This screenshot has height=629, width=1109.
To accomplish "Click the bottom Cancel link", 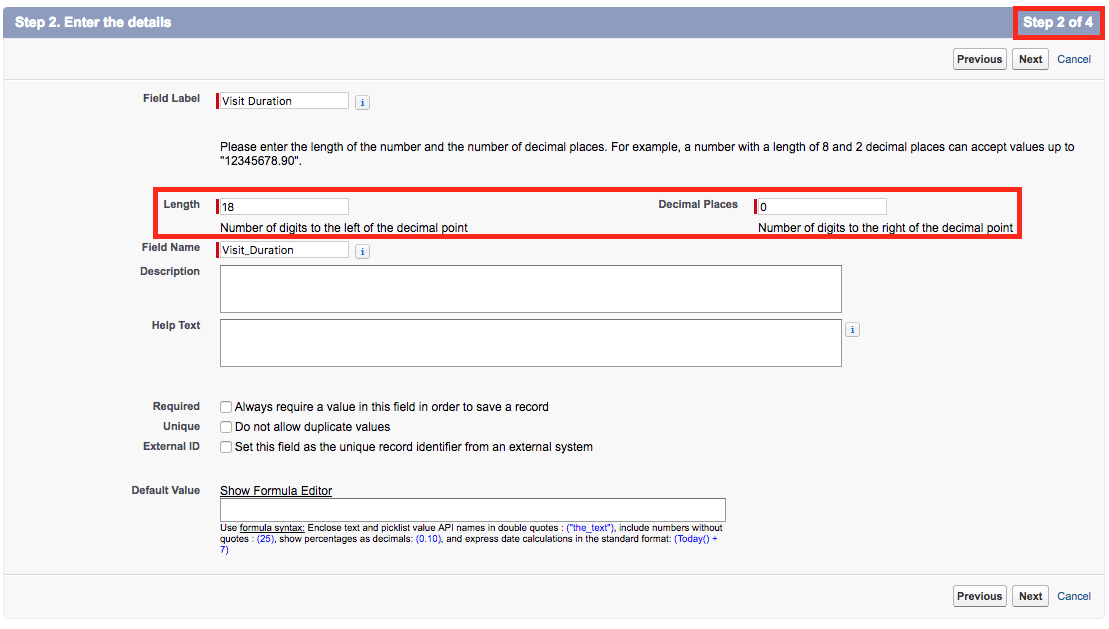I will pos(1074,596).
